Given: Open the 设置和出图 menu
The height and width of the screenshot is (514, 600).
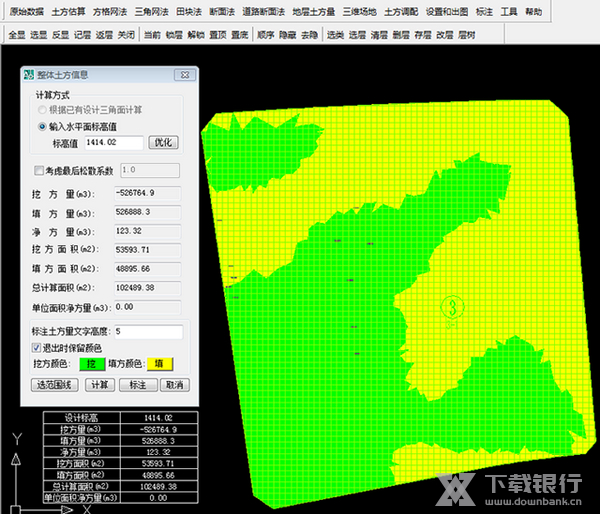Looking at the screenshot, I should pyautogui.click(x=445, y=12).
